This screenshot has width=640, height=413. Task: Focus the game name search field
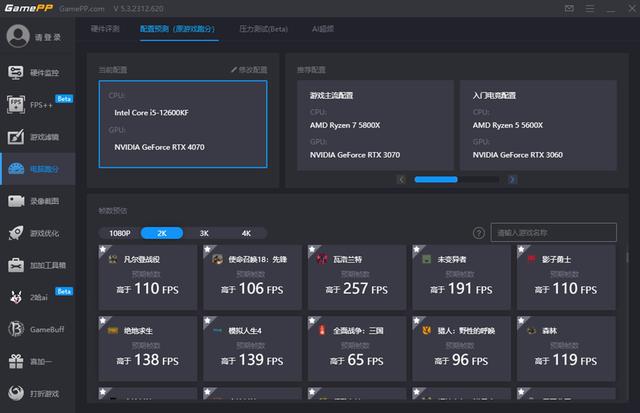(x=553, y=233)
